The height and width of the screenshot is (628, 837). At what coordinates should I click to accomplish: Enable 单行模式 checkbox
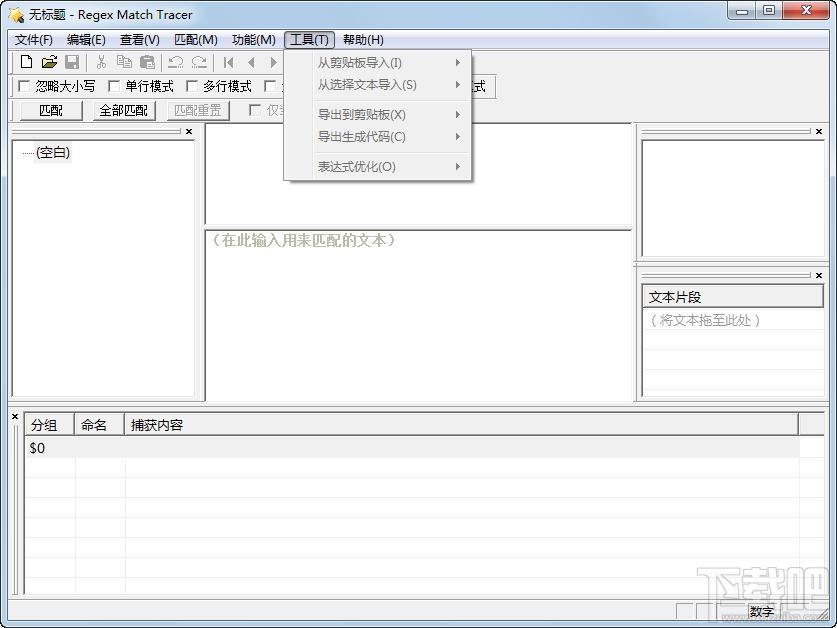pos(113,86)
